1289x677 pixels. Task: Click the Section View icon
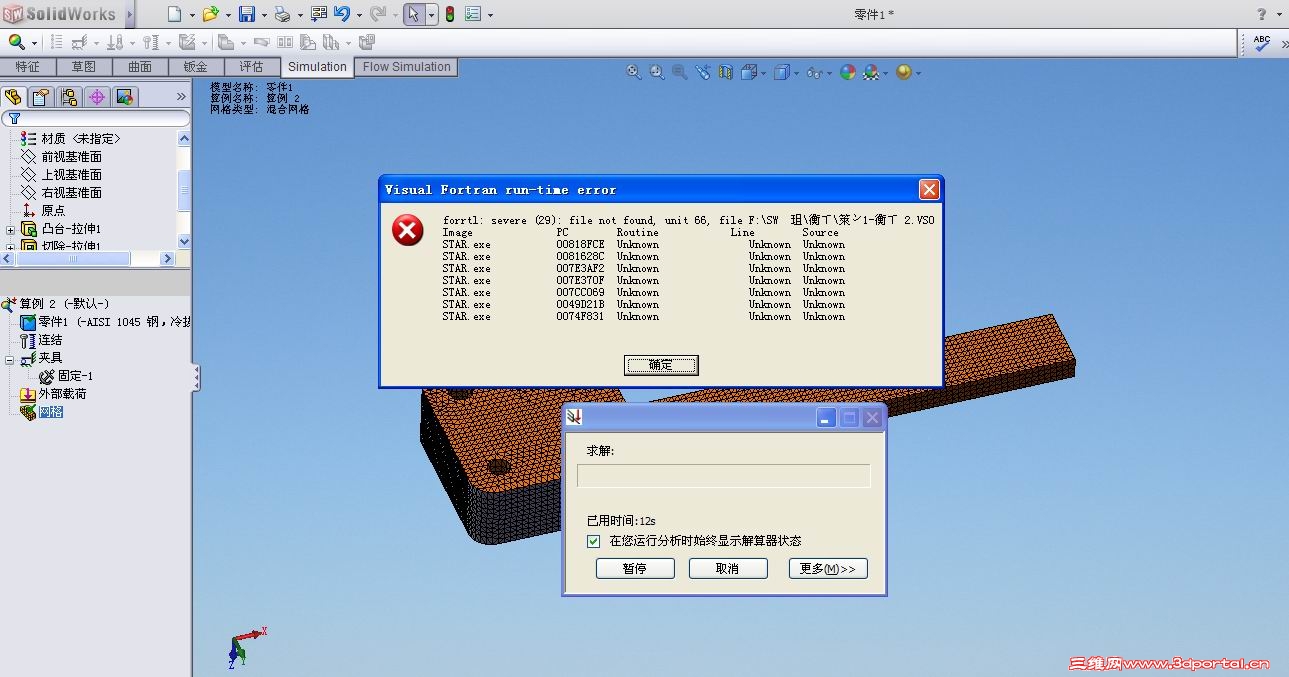726,72
